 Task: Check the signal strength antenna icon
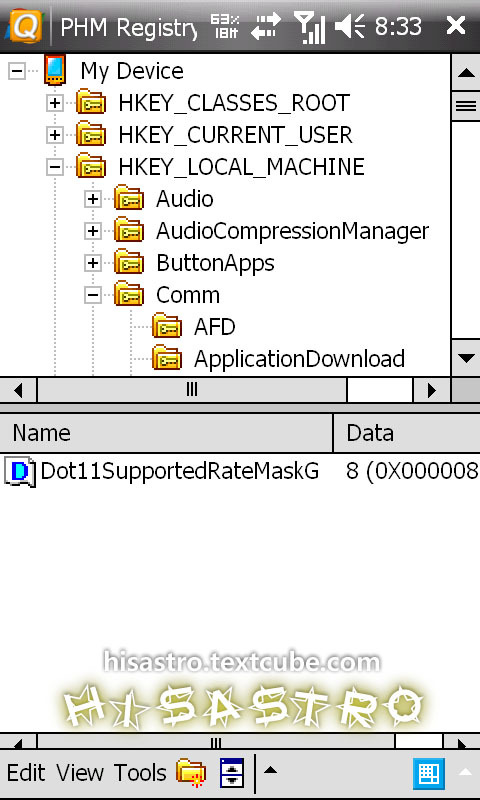coord(309,28)
